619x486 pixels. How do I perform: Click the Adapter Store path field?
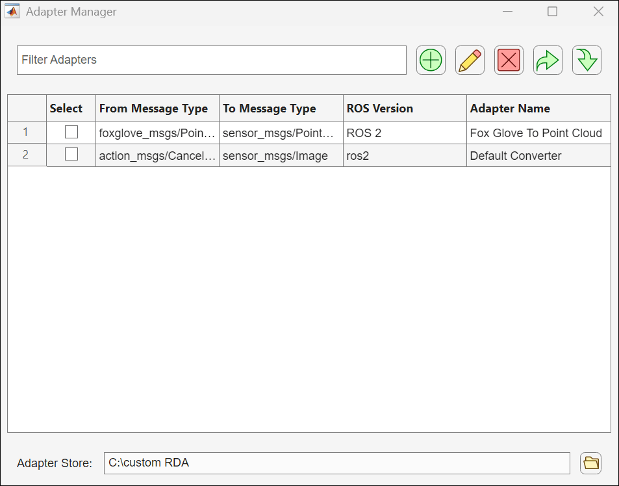[x=337, y=463]
